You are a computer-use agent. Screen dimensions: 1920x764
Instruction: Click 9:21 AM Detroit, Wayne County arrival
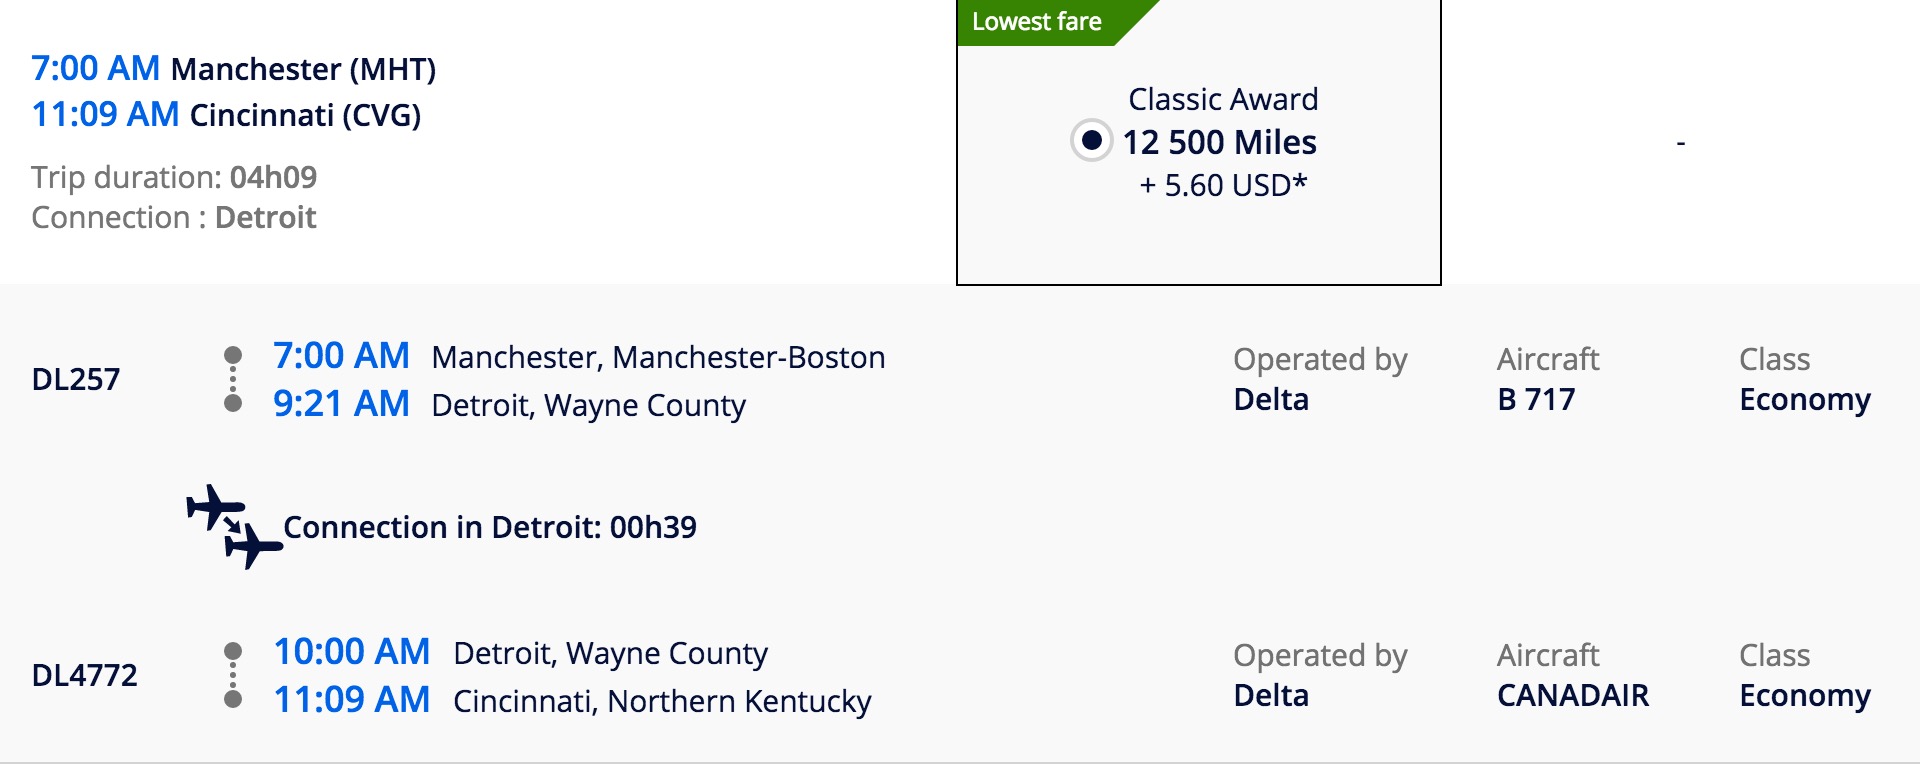509,405
